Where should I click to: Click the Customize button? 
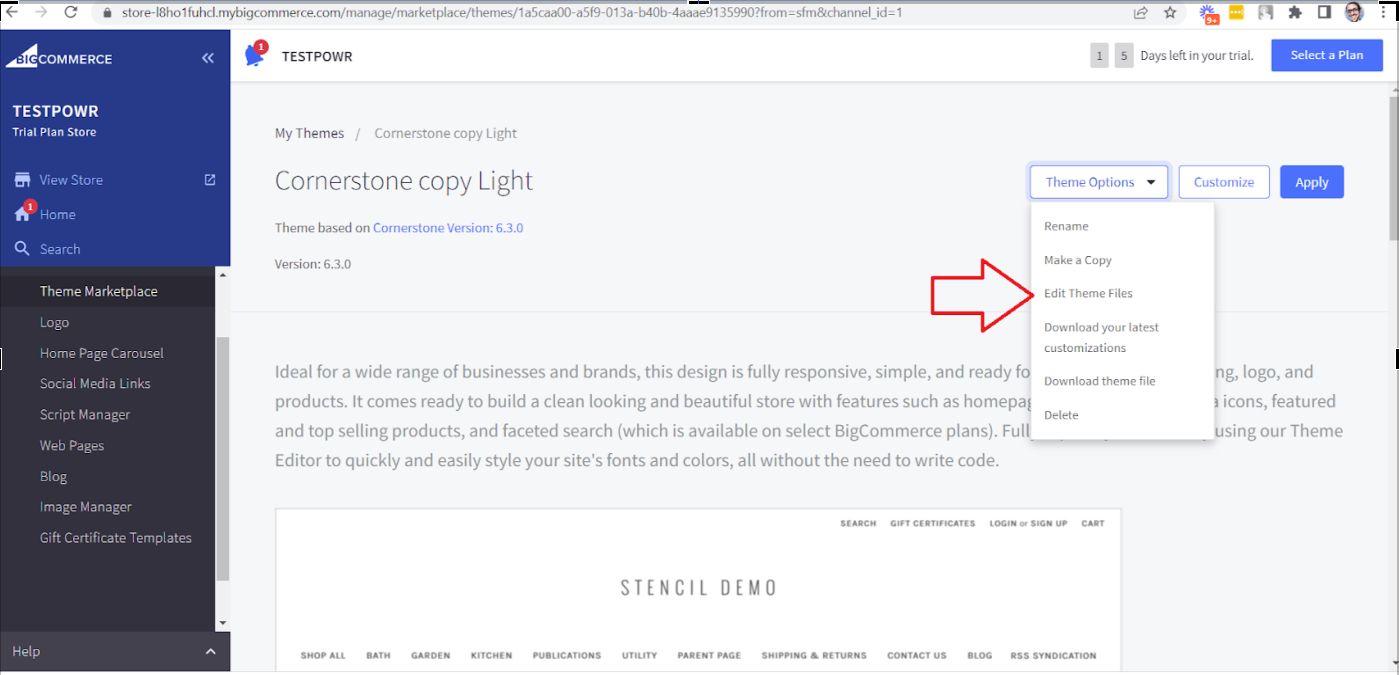click(x=1224, y=182)
